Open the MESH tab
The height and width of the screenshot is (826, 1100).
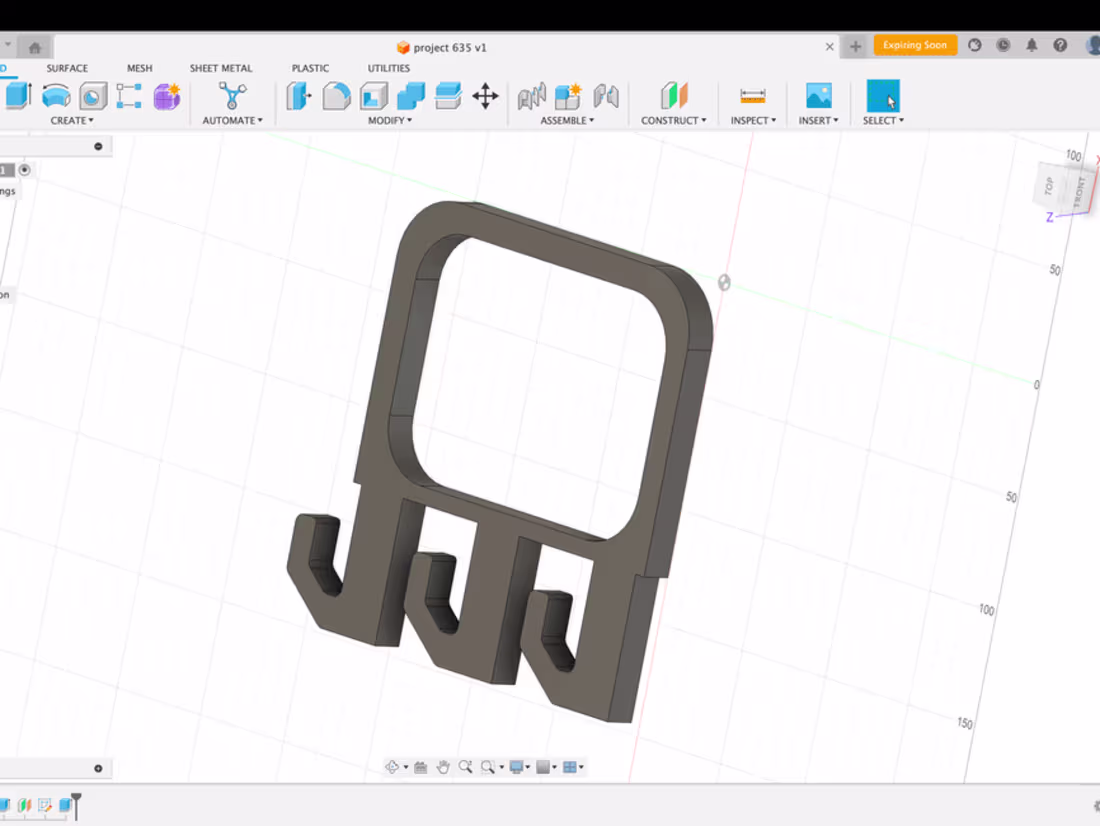point(139,68)
